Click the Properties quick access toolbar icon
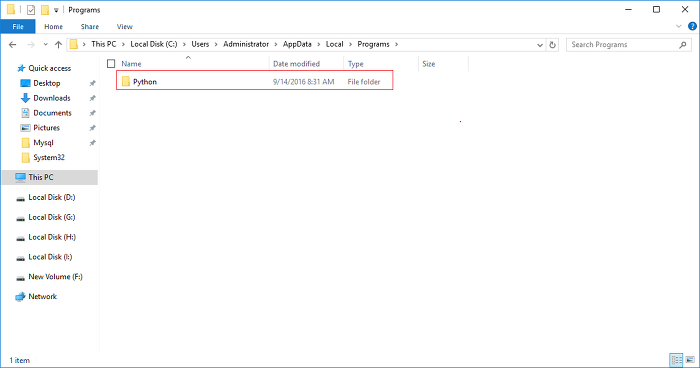 coord(31,10)
